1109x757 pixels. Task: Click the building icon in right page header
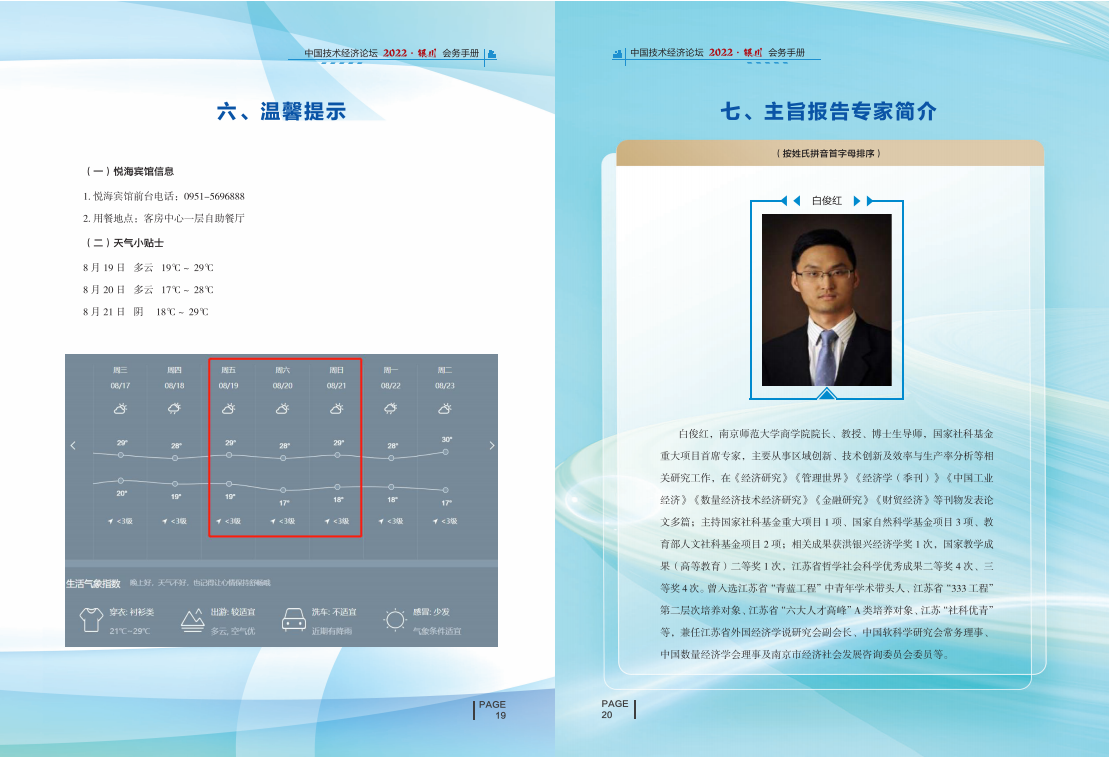[x=617, y=53]
